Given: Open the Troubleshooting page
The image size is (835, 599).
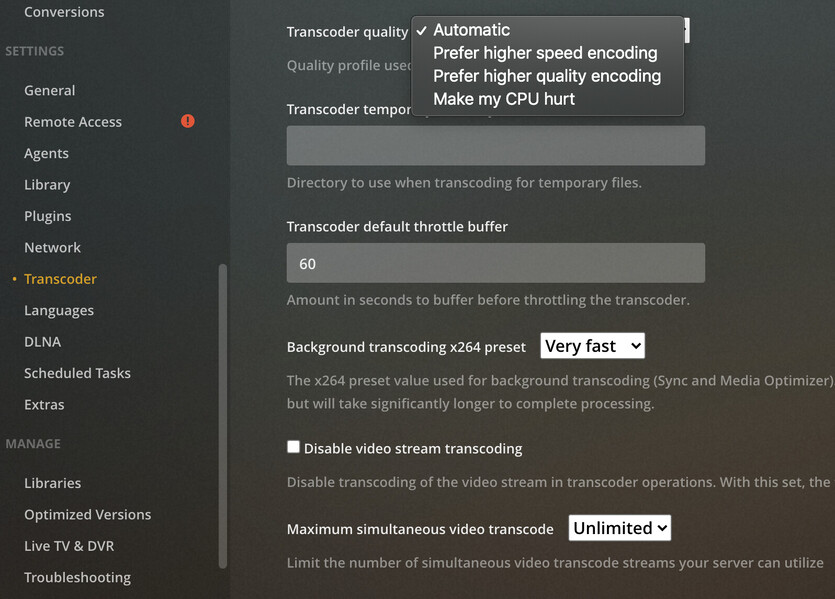Looking at the screenshot, I should 77,577.
